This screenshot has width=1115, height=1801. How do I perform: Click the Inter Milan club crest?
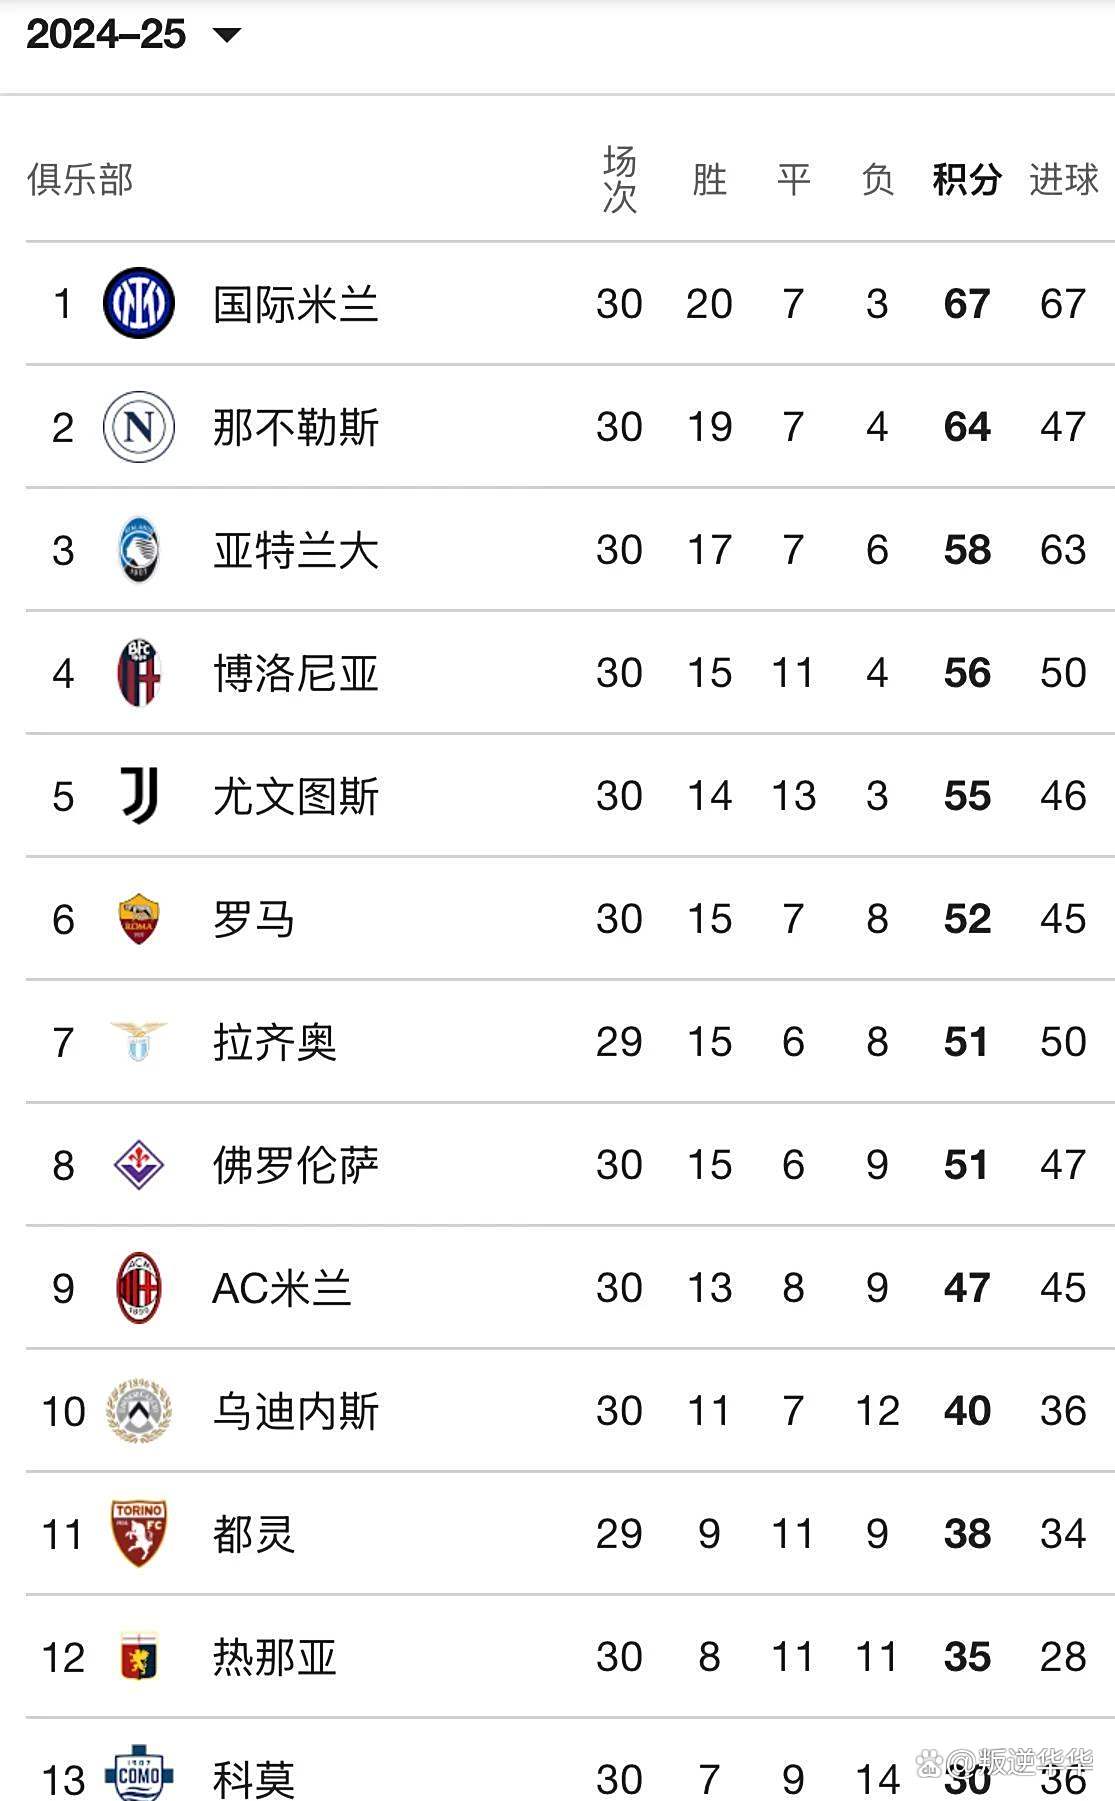(139, 303)
